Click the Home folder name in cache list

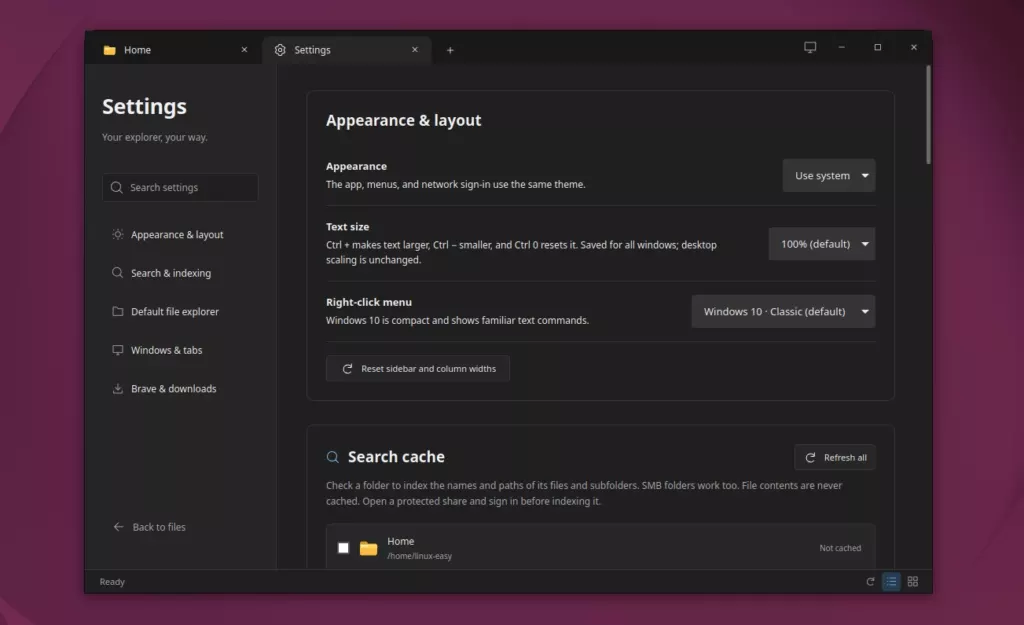tap(400, 541)
